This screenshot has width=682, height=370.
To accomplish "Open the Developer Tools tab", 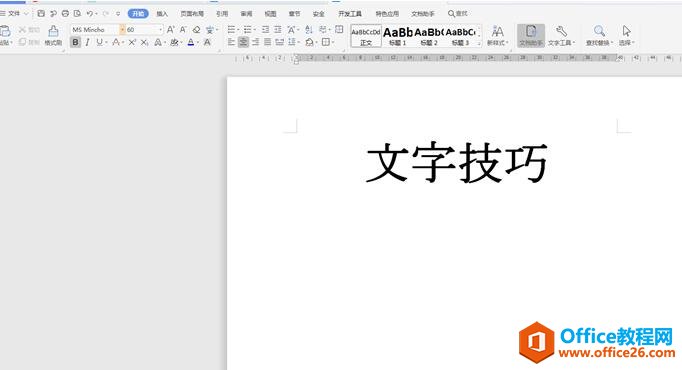I will pyautogui.click(x=350, y=13).
